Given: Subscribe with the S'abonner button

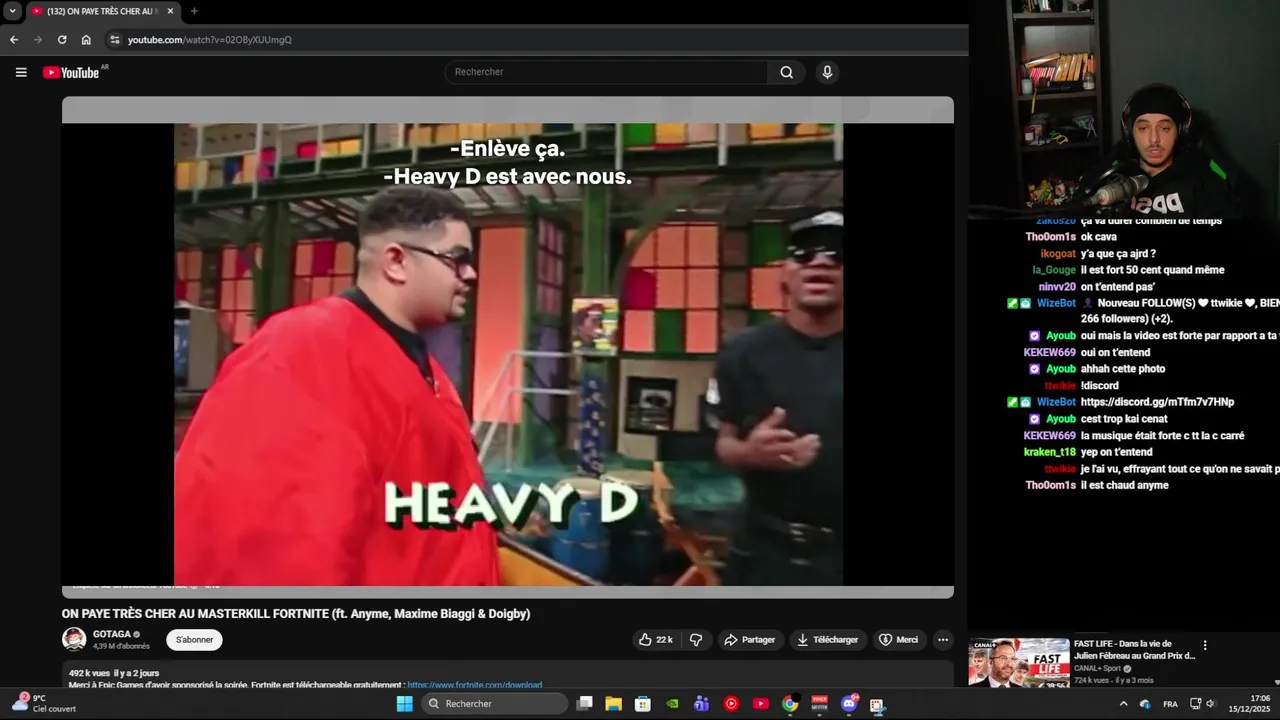Looking at the screenshot, I should (x=194, y=640).
